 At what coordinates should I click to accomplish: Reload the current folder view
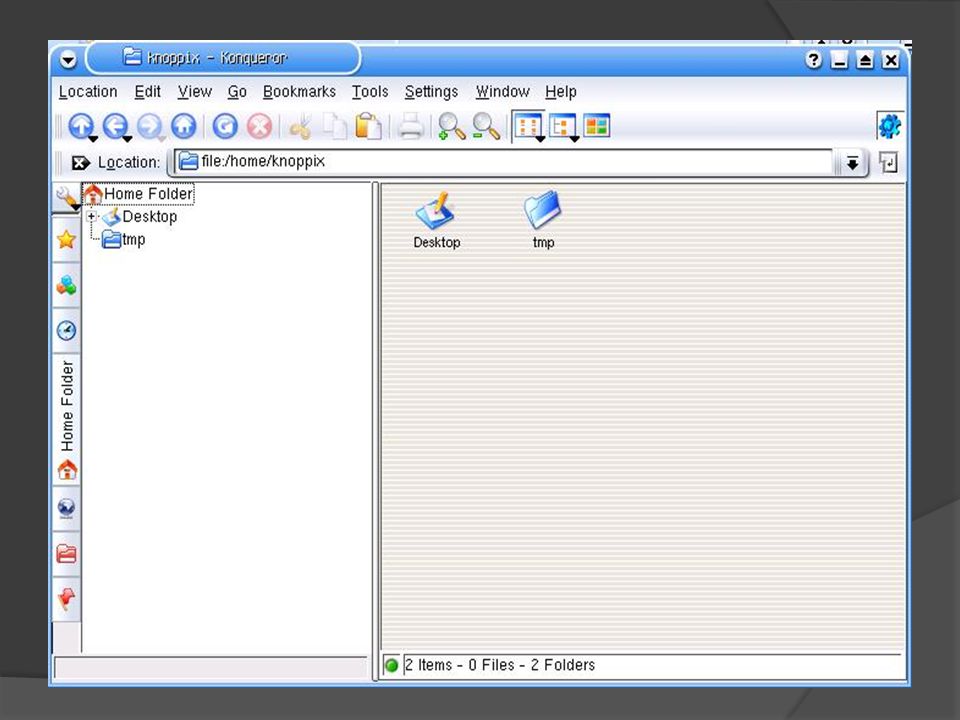(x=225, y=126)
